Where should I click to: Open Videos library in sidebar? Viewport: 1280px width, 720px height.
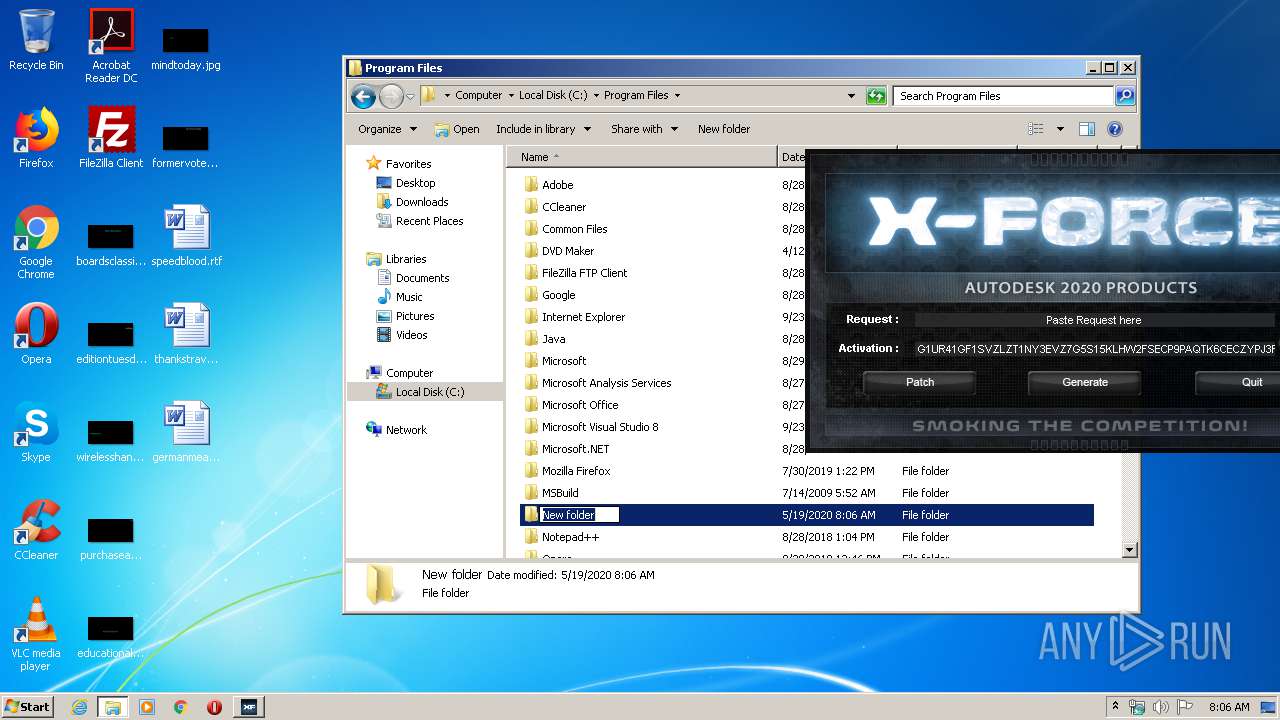pos(411,335)
